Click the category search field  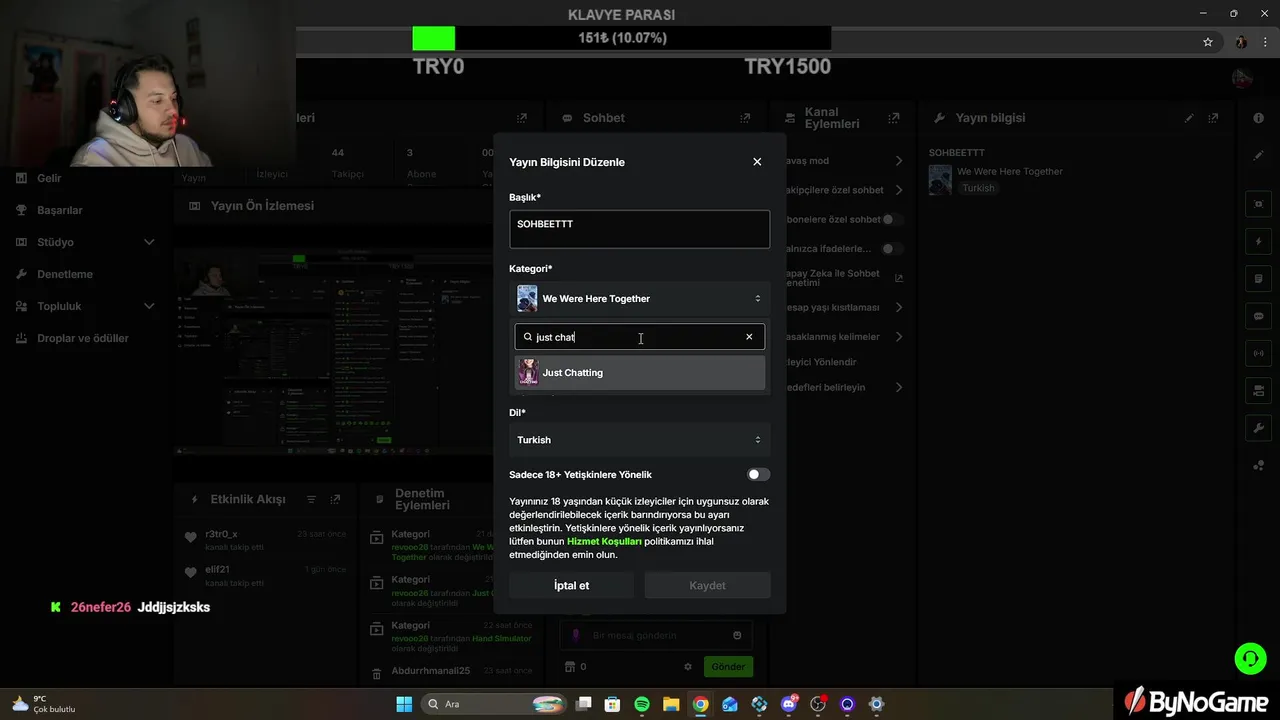coord(639,337)
